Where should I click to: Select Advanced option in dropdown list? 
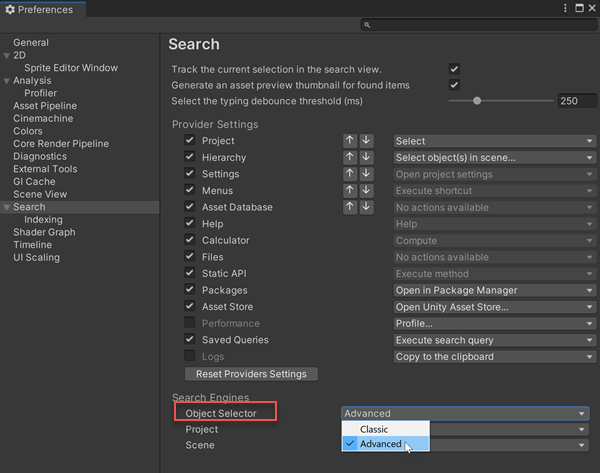pyautogui.click(x=380, y=445)
